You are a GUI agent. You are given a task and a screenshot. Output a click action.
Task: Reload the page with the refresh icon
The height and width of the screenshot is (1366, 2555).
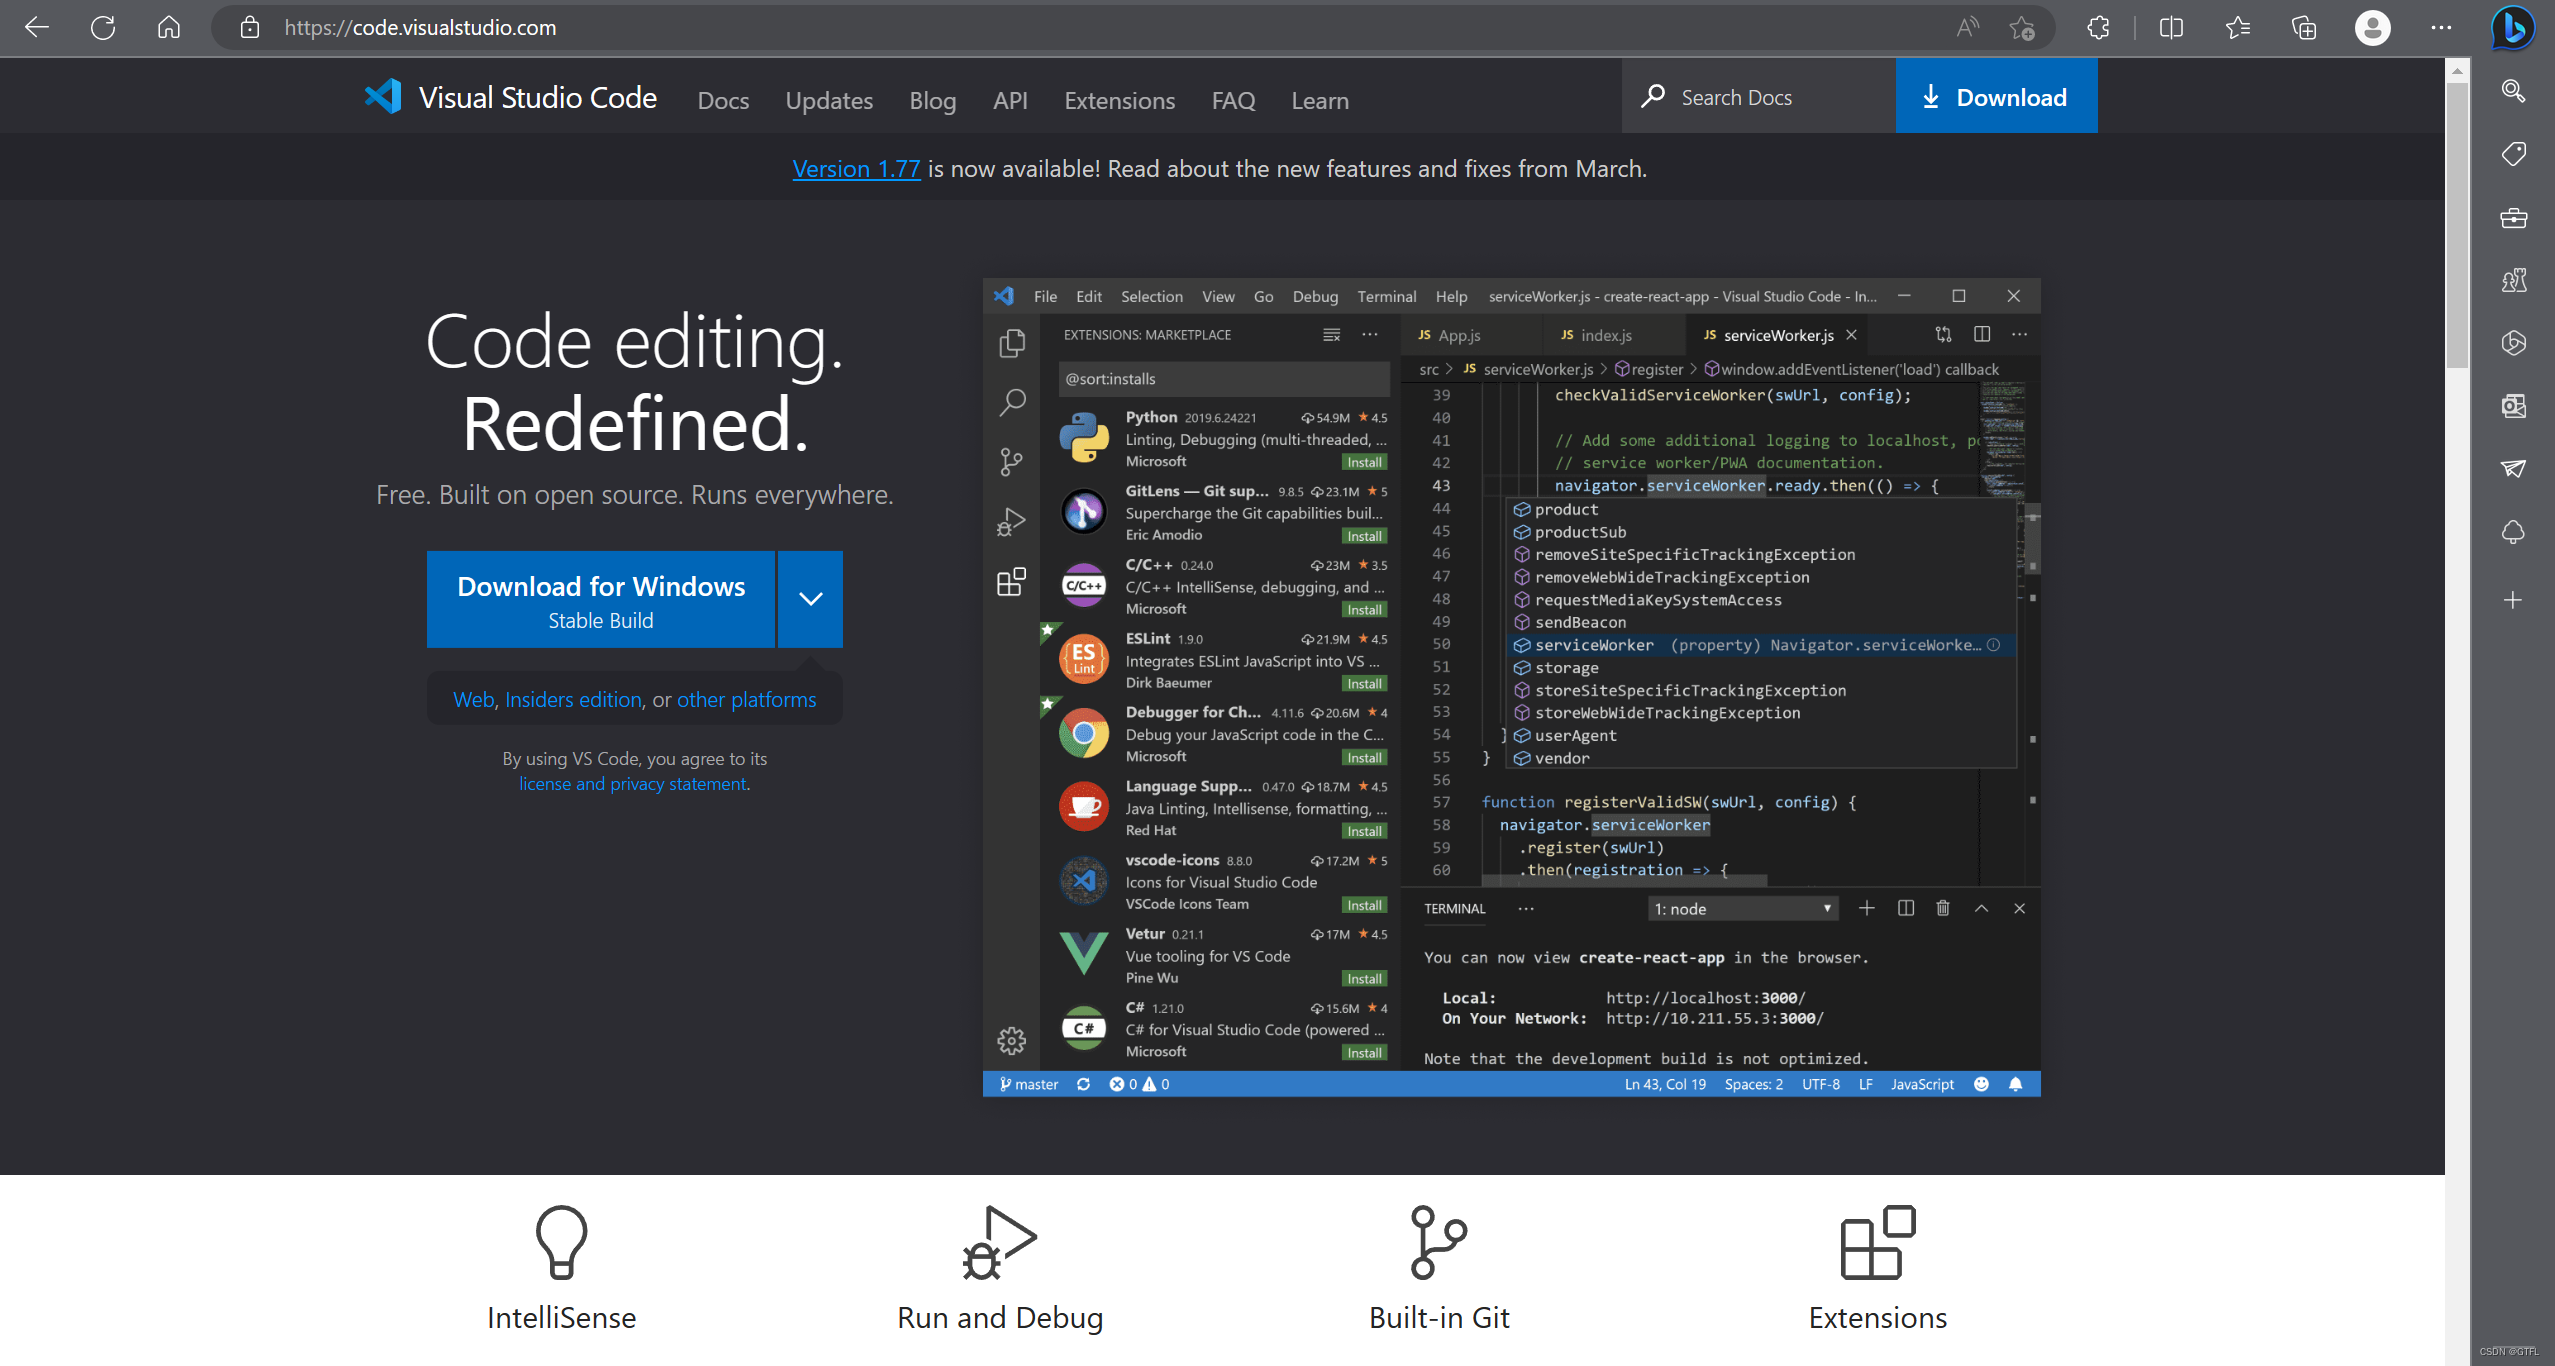[103, 27]
